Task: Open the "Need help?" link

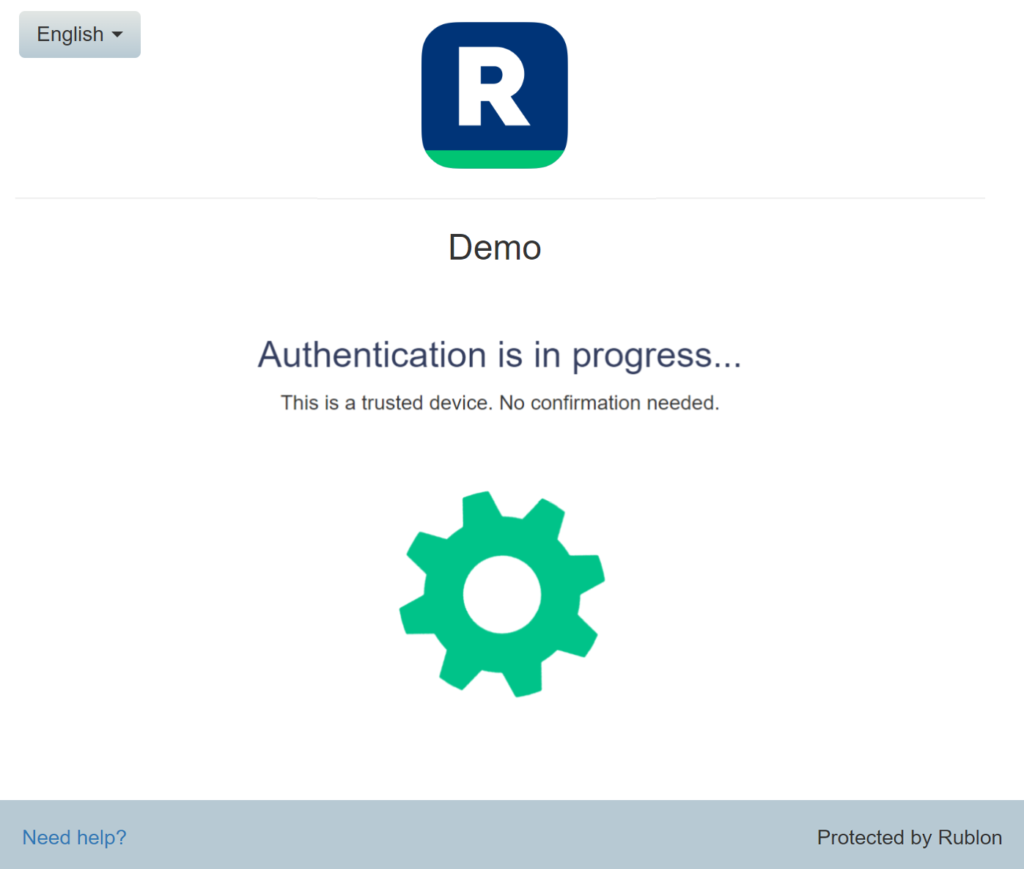Action: (74, 838)
